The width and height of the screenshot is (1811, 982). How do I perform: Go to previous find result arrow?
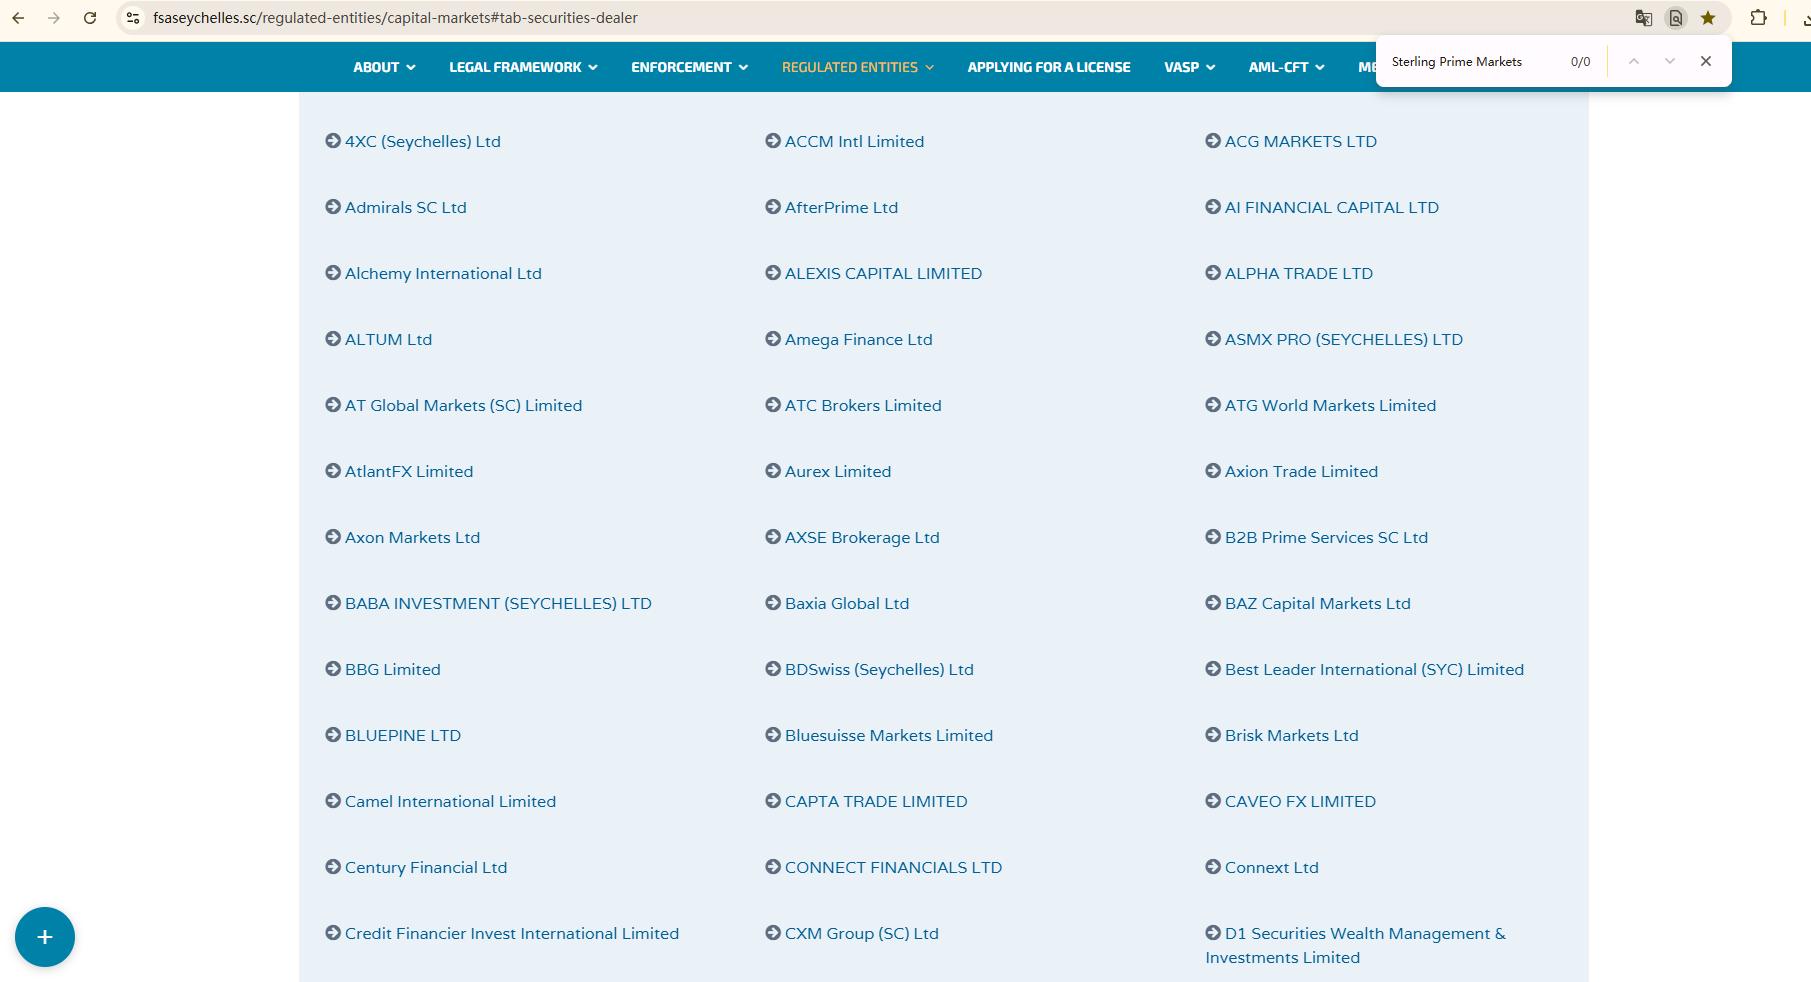(x=1633, y=61)
